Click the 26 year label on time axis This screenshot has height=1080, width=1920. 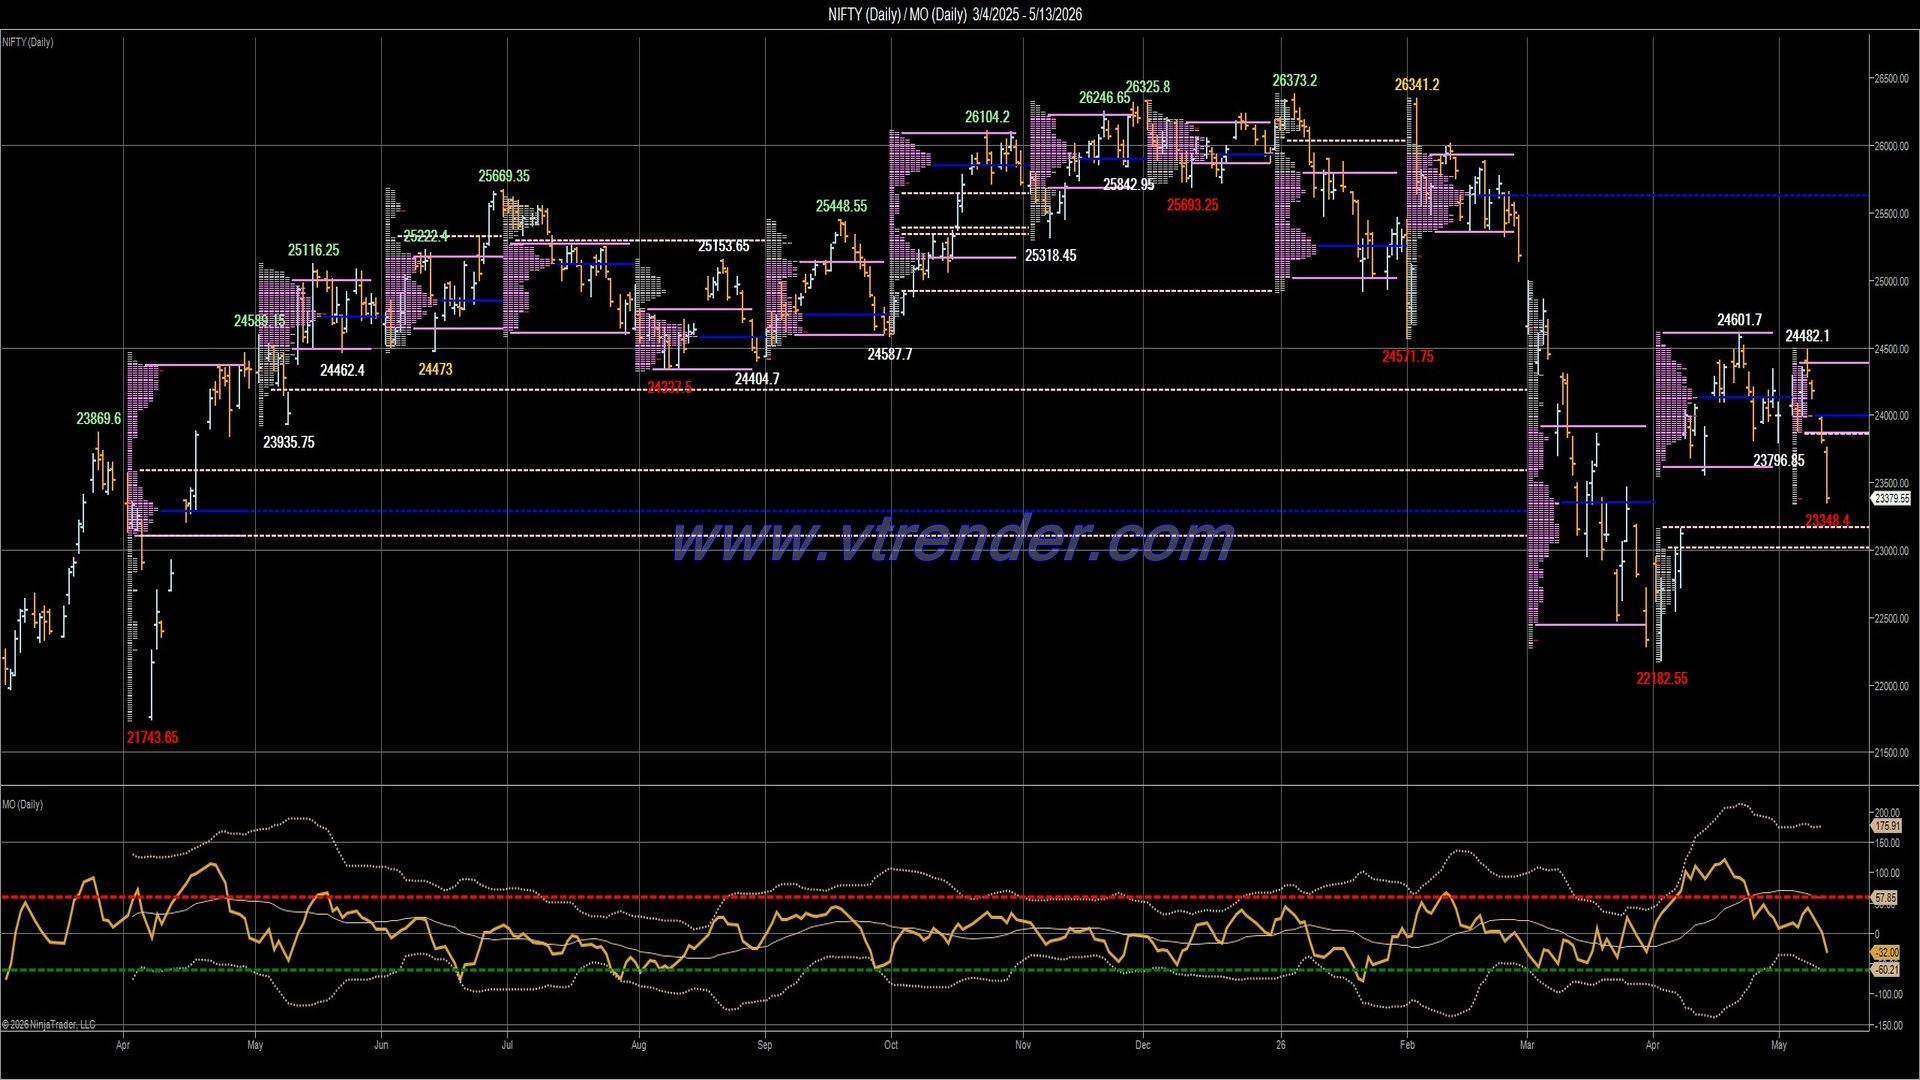1281,1045
